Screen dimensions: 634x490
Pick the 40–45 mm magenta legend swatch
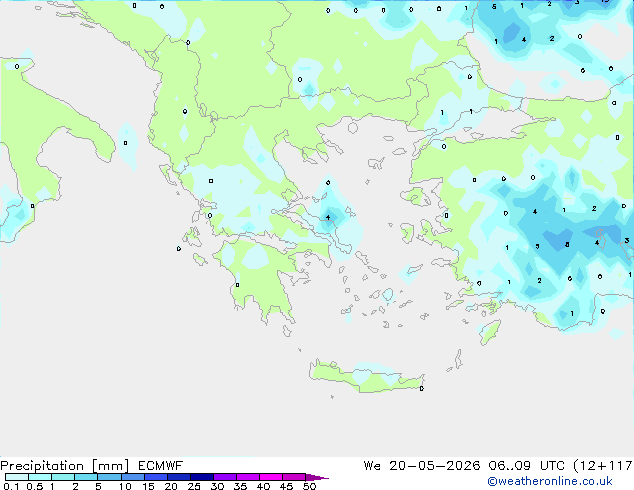click(x=271, y=477)
